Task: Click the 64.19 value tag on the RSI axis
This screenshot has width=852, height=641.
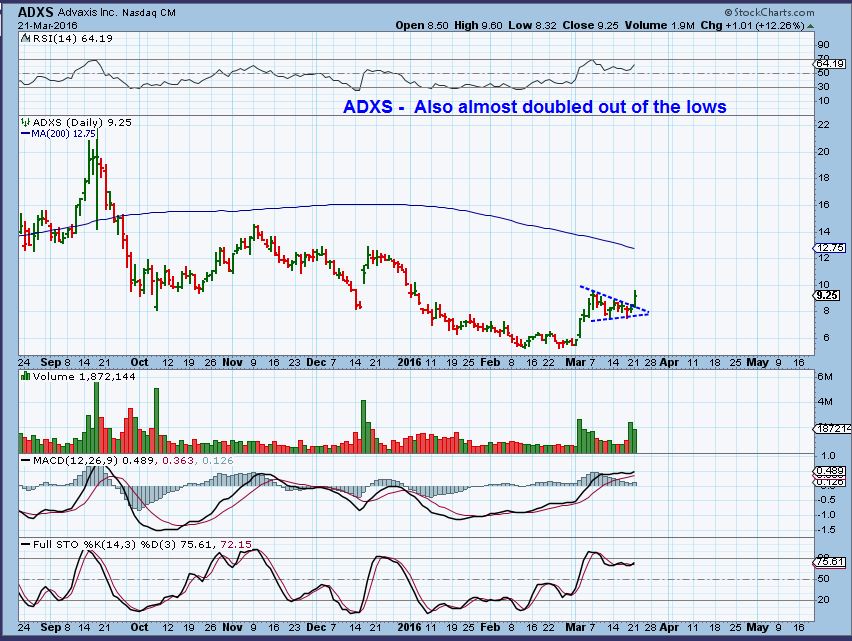Action: [x=830, y=64]
